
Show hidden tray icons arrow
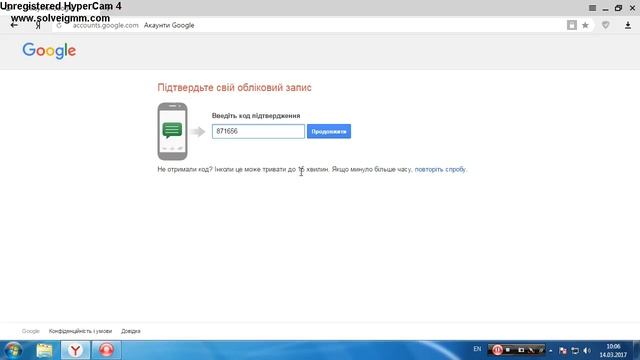click(551, 351)
